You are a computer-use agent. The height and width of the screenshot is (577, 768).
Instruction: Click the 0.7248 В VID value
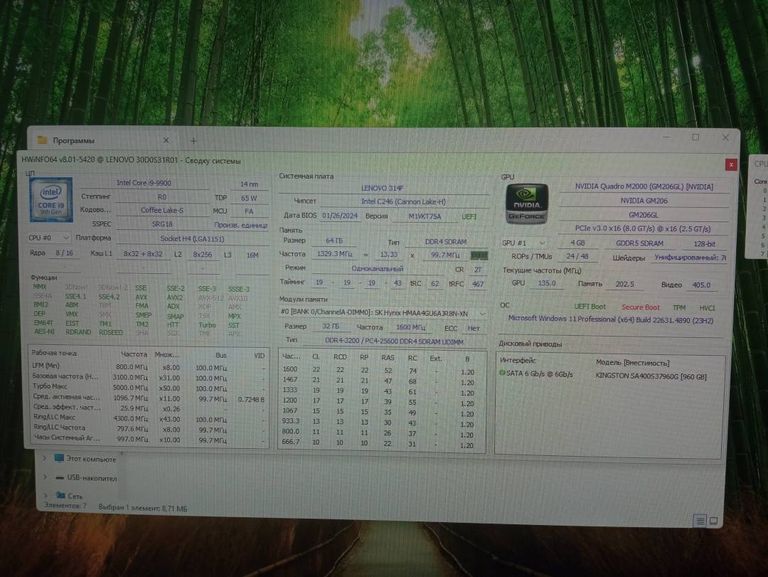251,399
